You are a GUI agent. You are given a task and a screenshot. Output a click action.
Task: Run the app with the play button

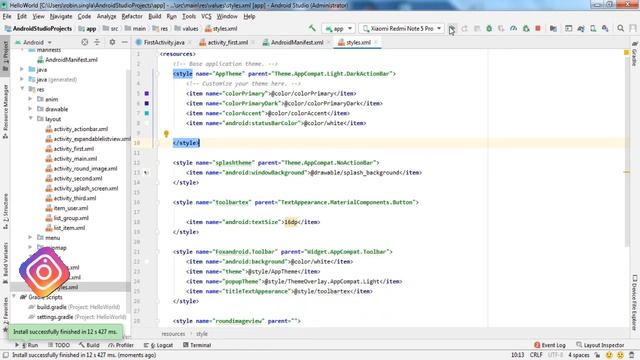451,29
